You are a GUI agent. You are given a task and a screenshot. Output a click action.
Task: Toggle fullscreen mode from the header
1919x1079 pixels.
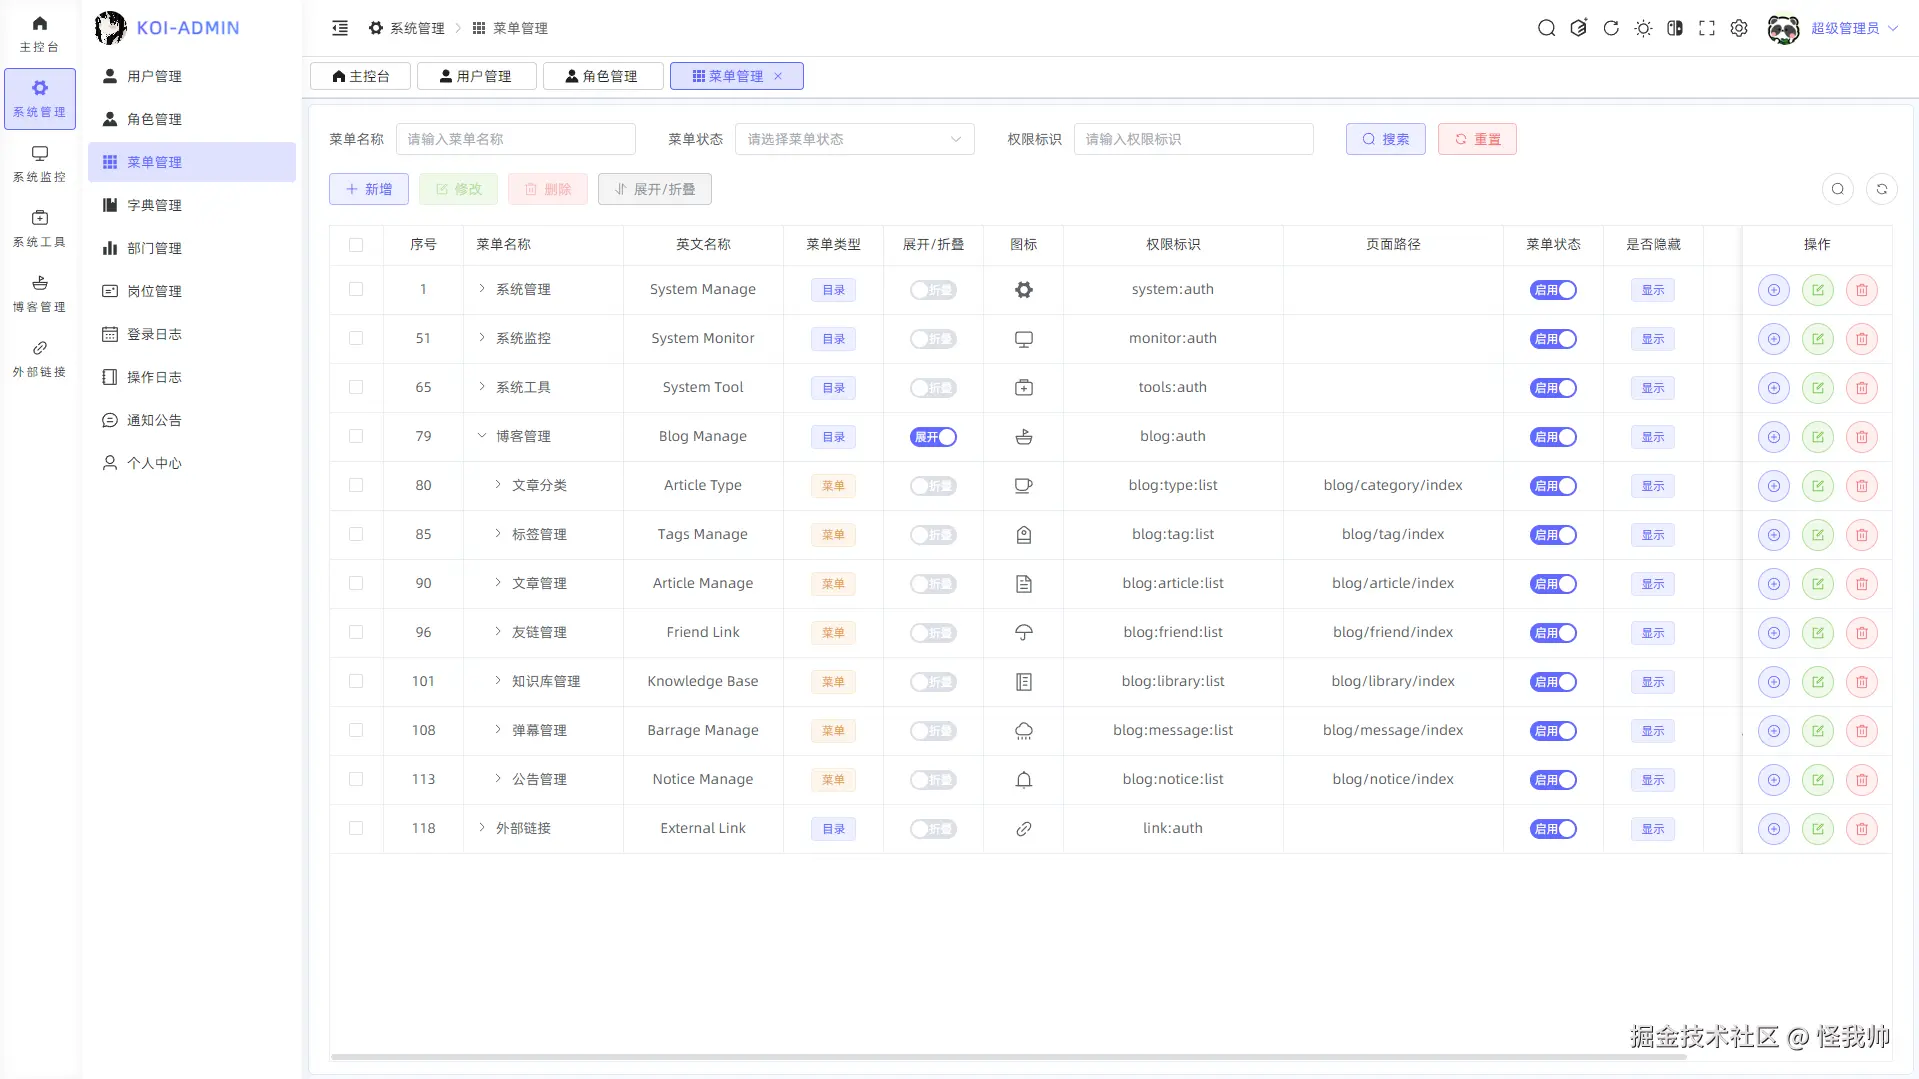tap(1707, 28)
